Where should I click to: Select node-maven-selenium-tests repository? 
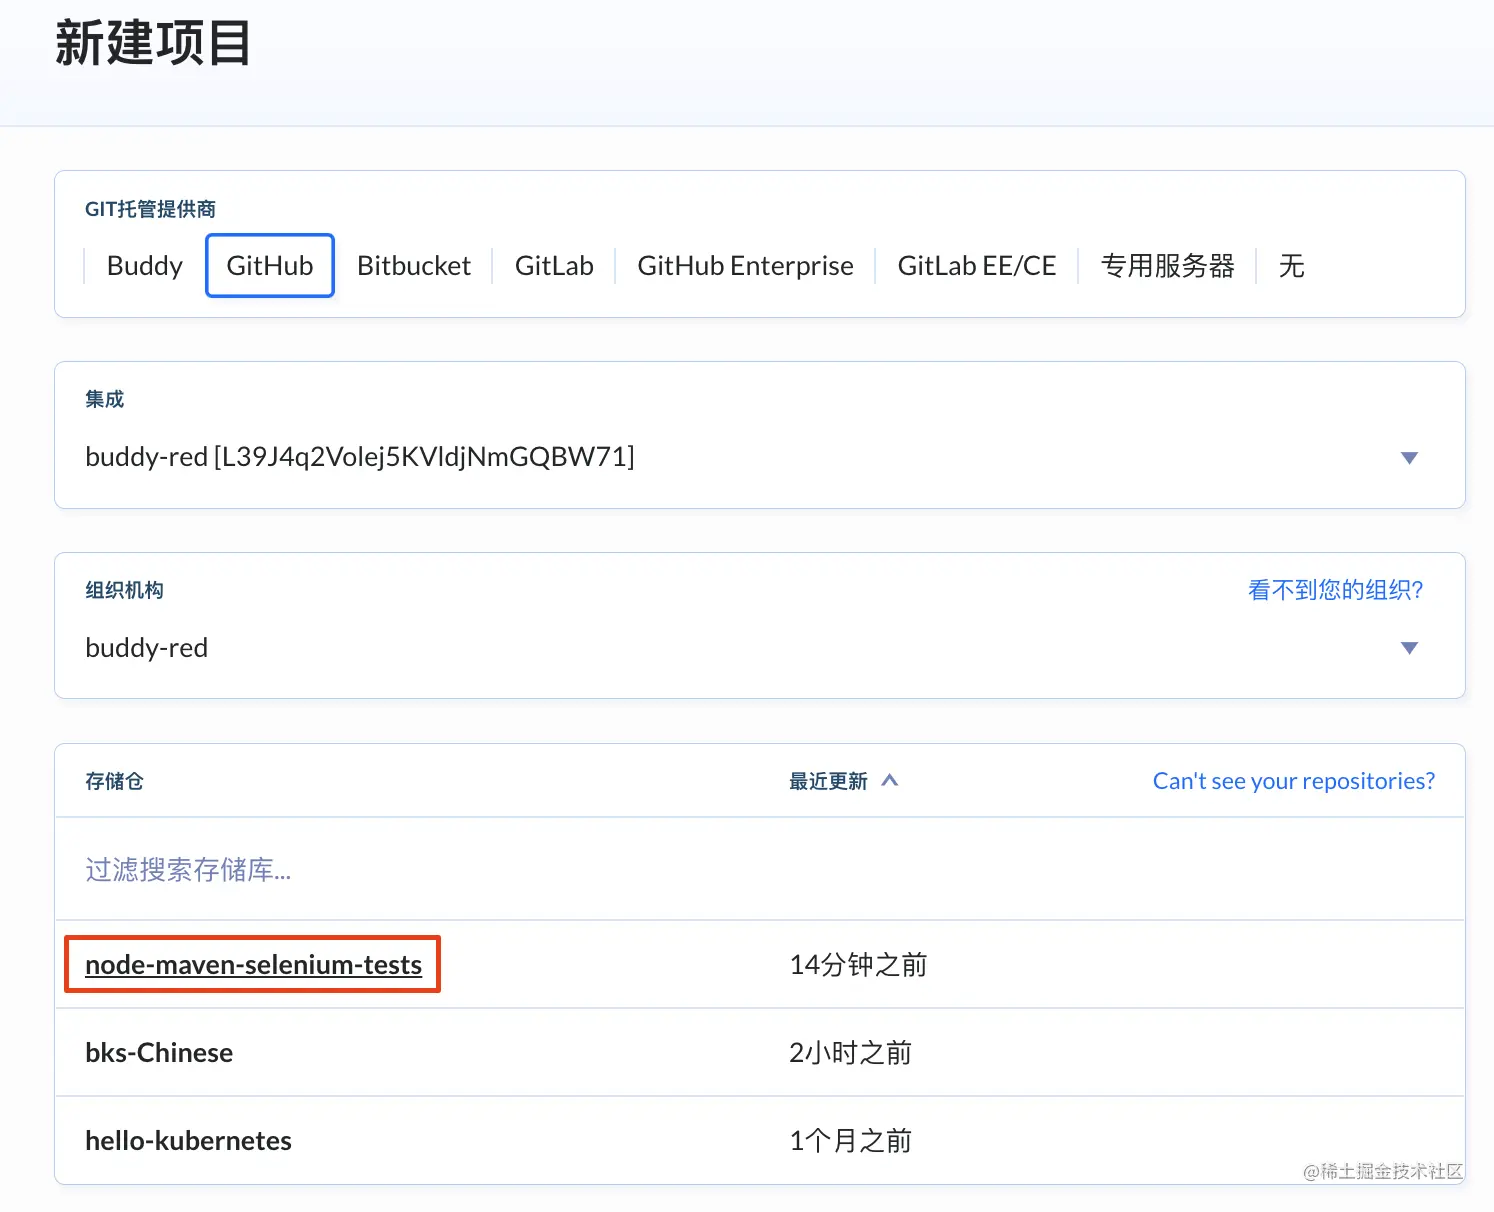pos(254,965)
